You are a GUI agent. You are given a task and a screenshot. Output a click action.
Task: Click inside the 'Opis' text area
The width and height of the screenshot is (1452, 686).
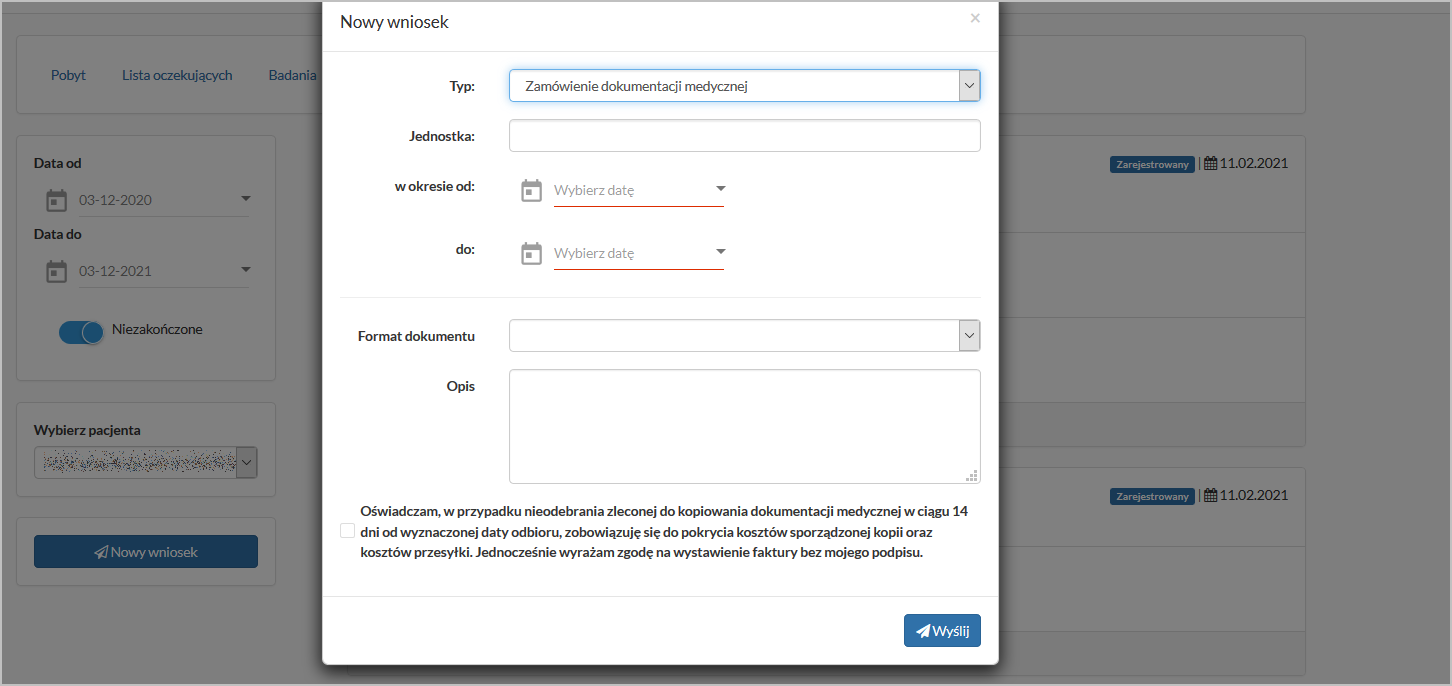coord(744,426)
